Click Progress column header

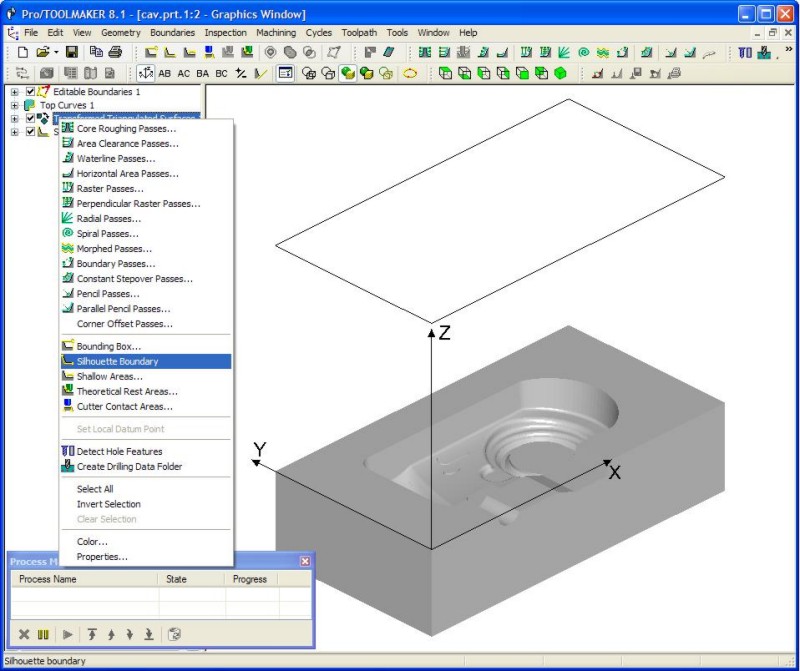coord(251,579)
